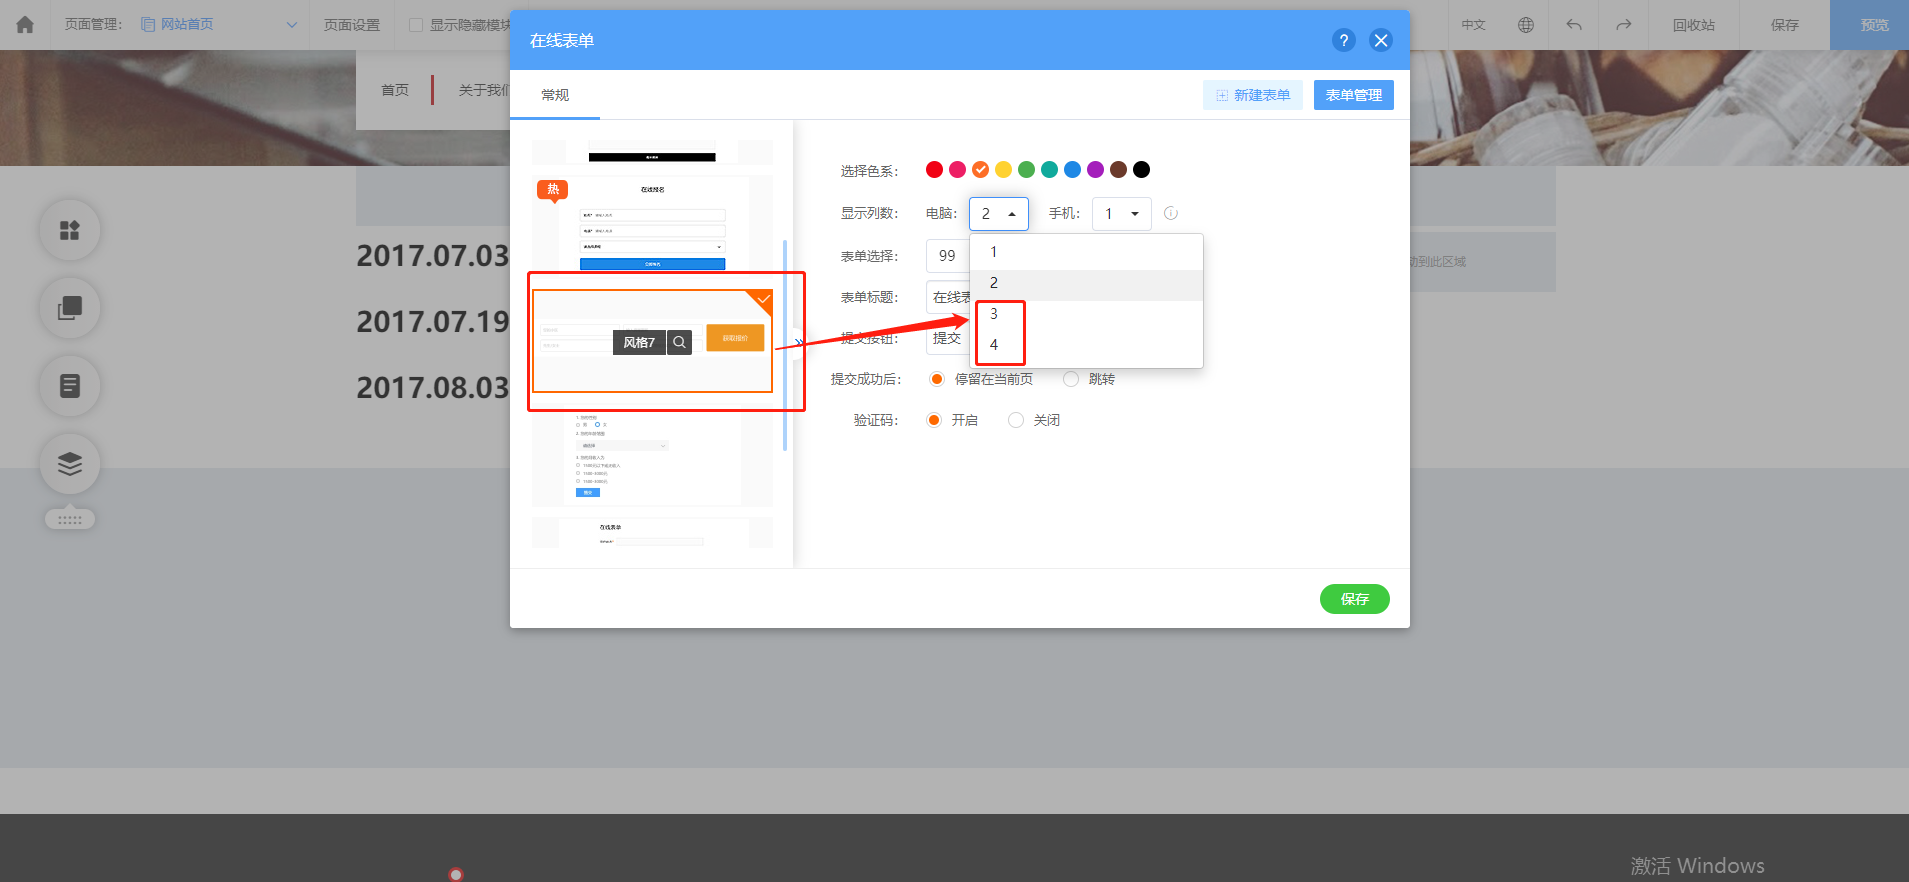Choose option 3 in columns list
This screenshot has height=882, width=1909.
point(1086,314)
